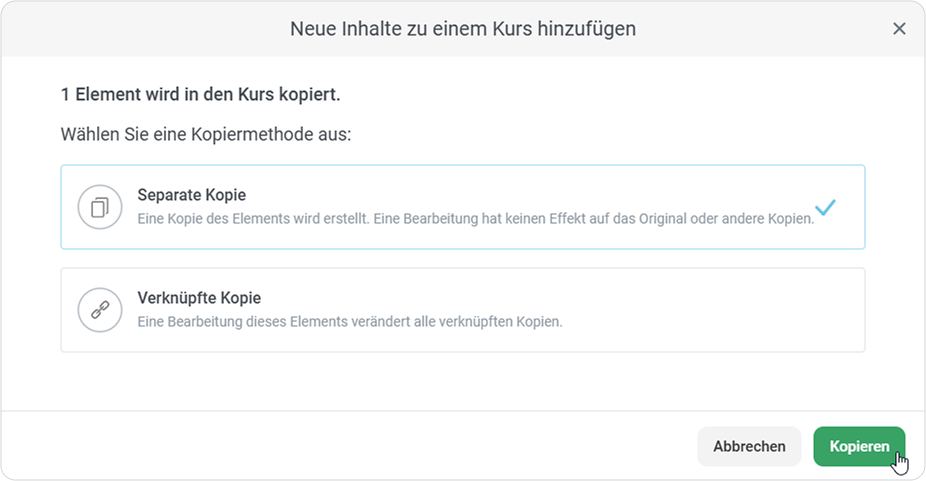
Task: Click the dialog title 'Neue Inhalte zu einem Kurs hinzufügen'
Action: 462,29
